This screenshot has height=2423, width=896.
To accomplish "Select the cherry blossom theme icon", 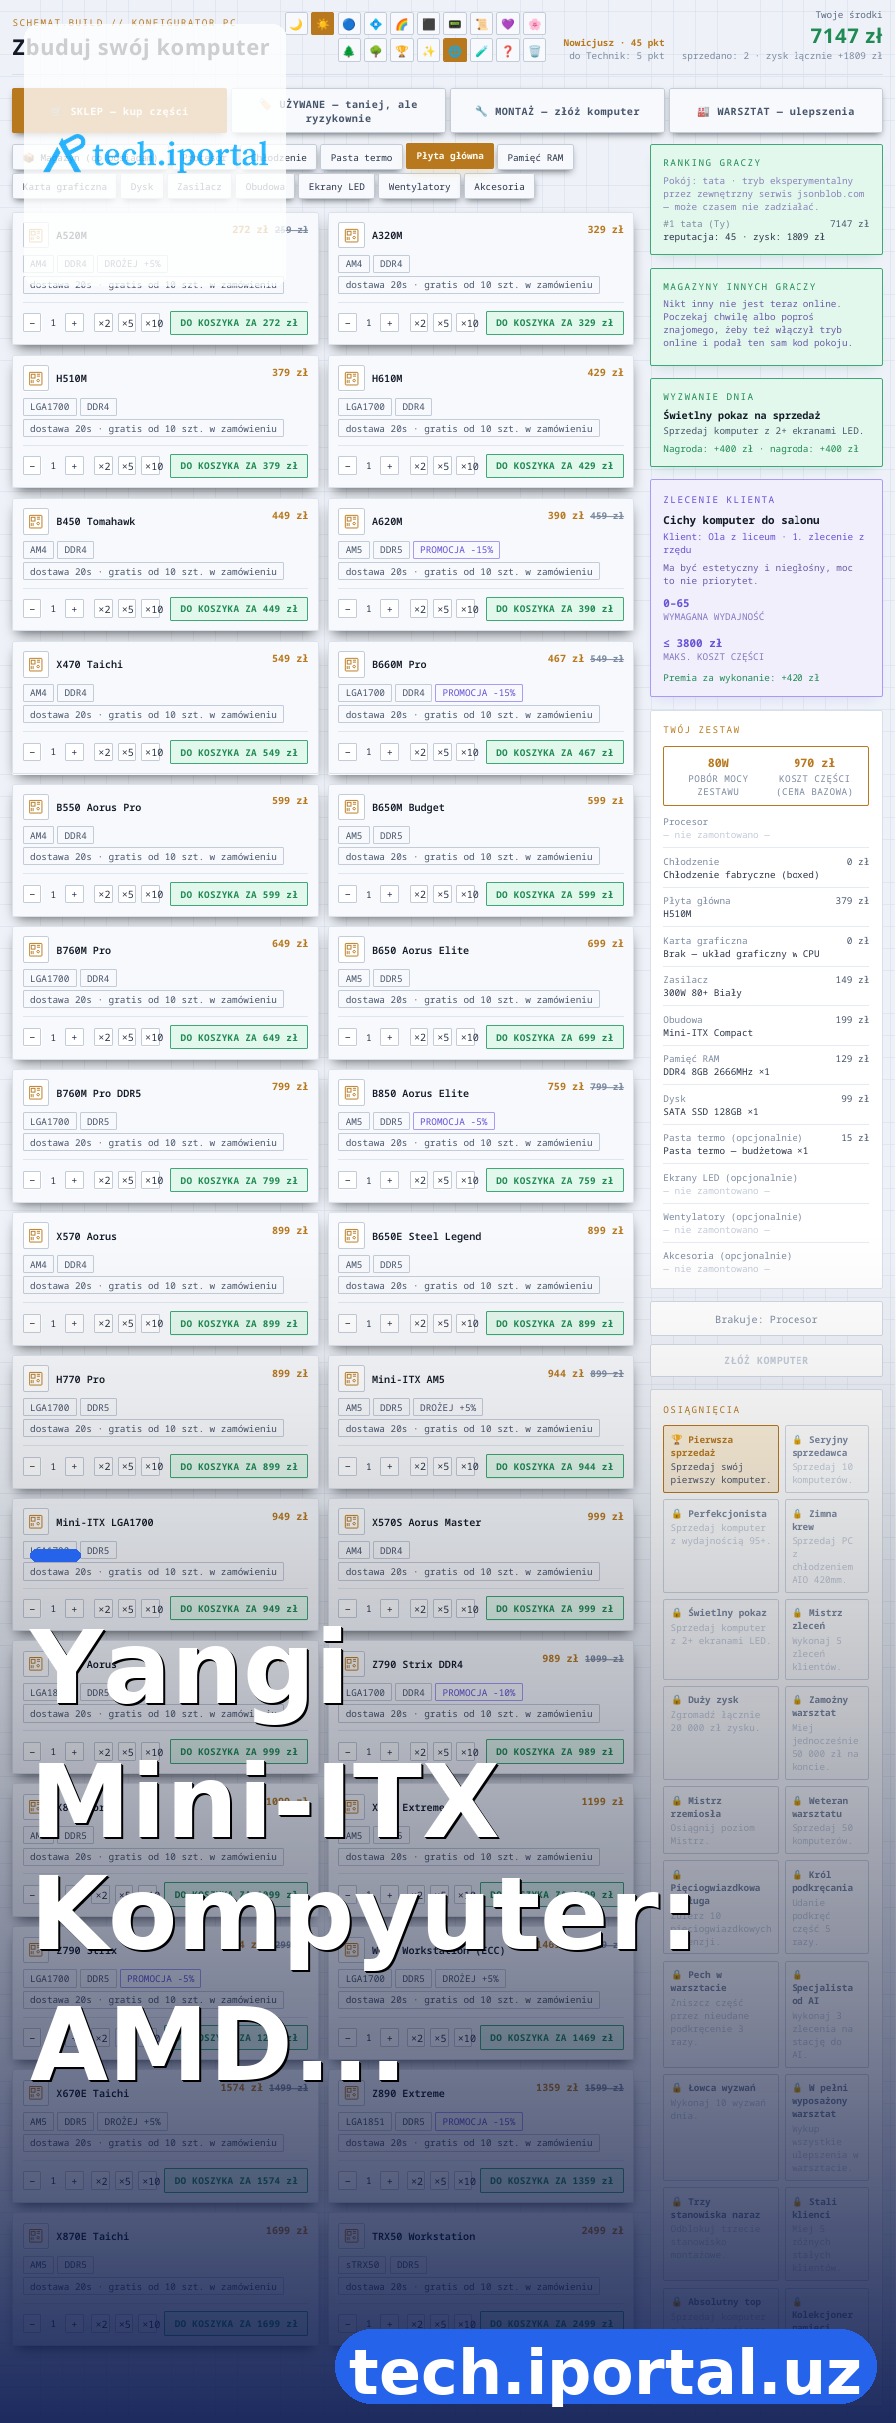I will [x=534, y=23].
